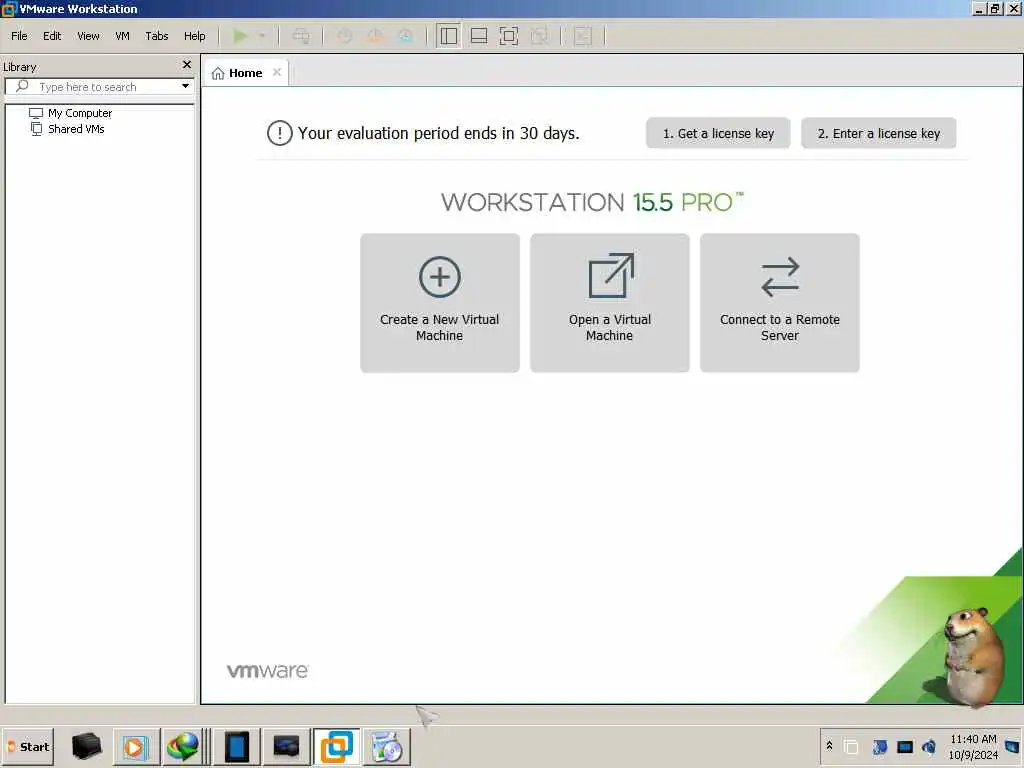The width and height of the screenshot is (1024, 768).
Task: Click the VMware Workstation title bar icon
Action: [x=9, y=9]
